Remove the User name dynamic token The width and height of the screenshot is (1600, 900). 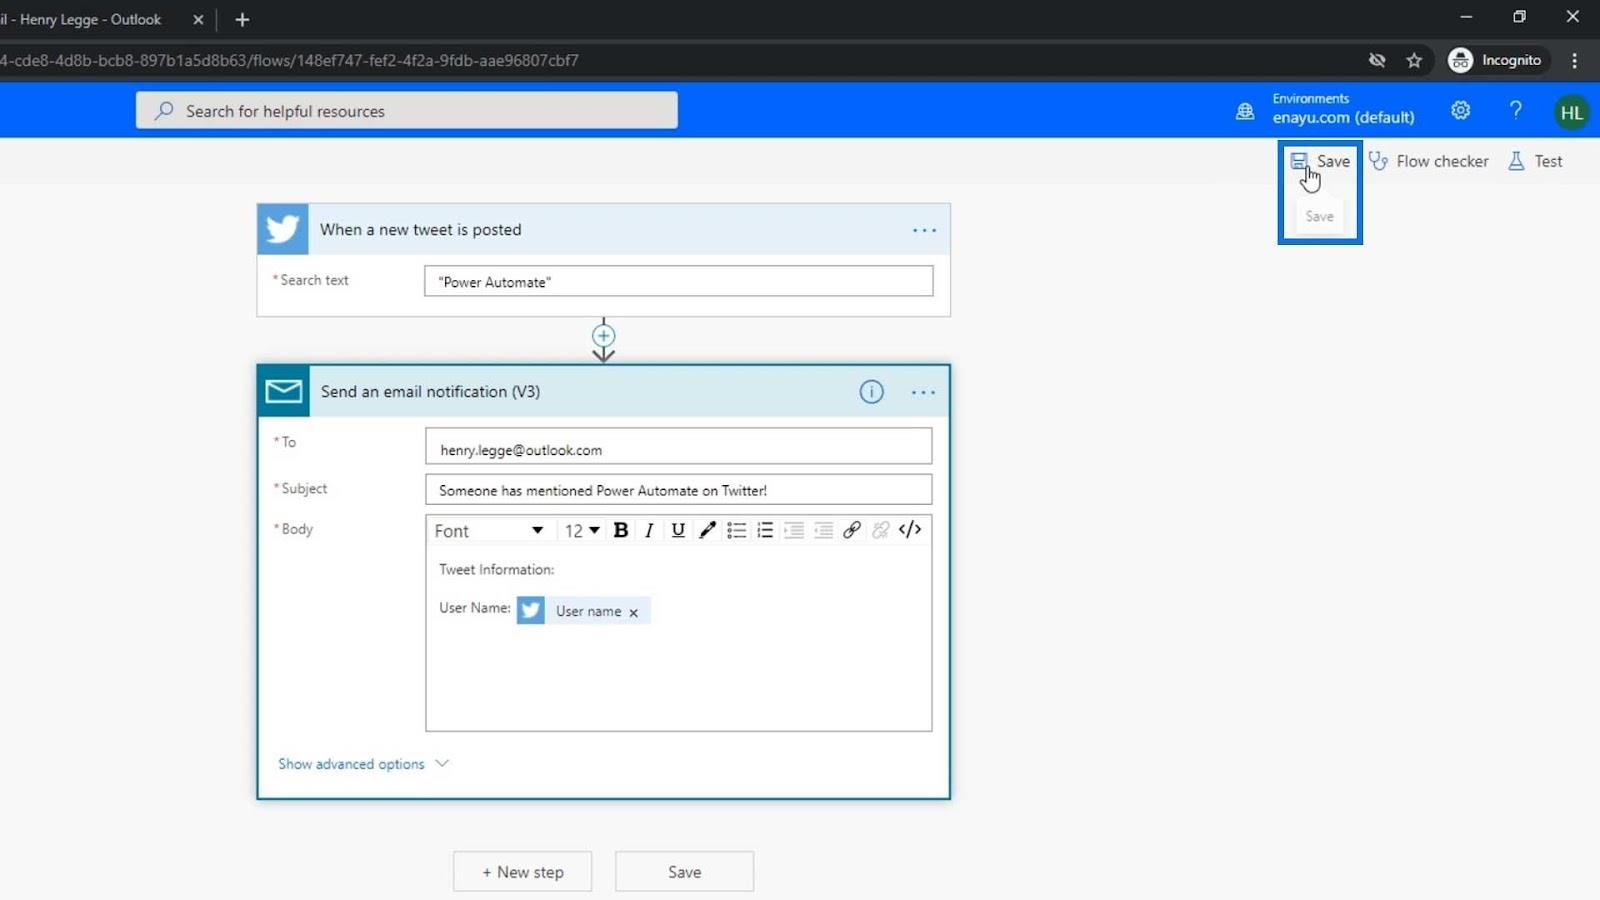click(x=633, y=612)
